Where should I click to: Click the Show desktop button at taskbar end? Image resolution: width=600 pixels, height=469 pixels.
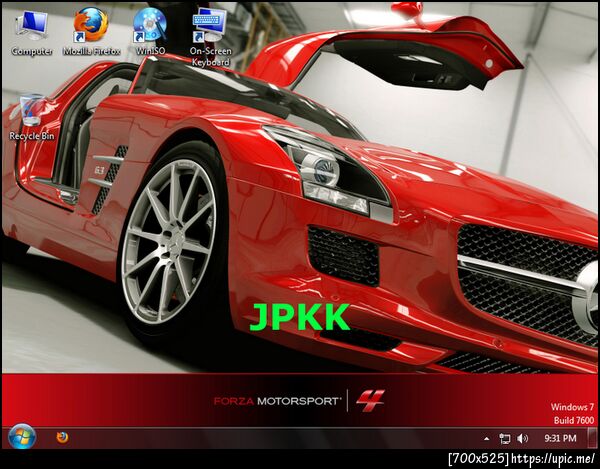(591, 438)
